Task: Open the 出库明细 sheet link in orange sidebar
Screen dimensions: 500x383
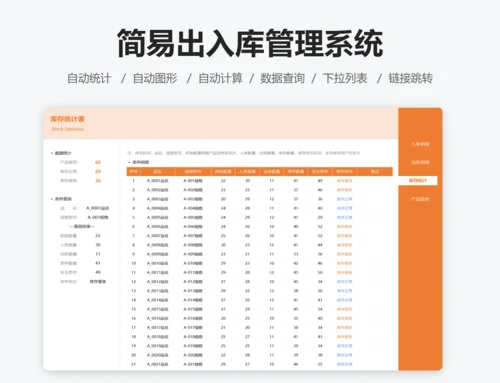Action: 420,162
